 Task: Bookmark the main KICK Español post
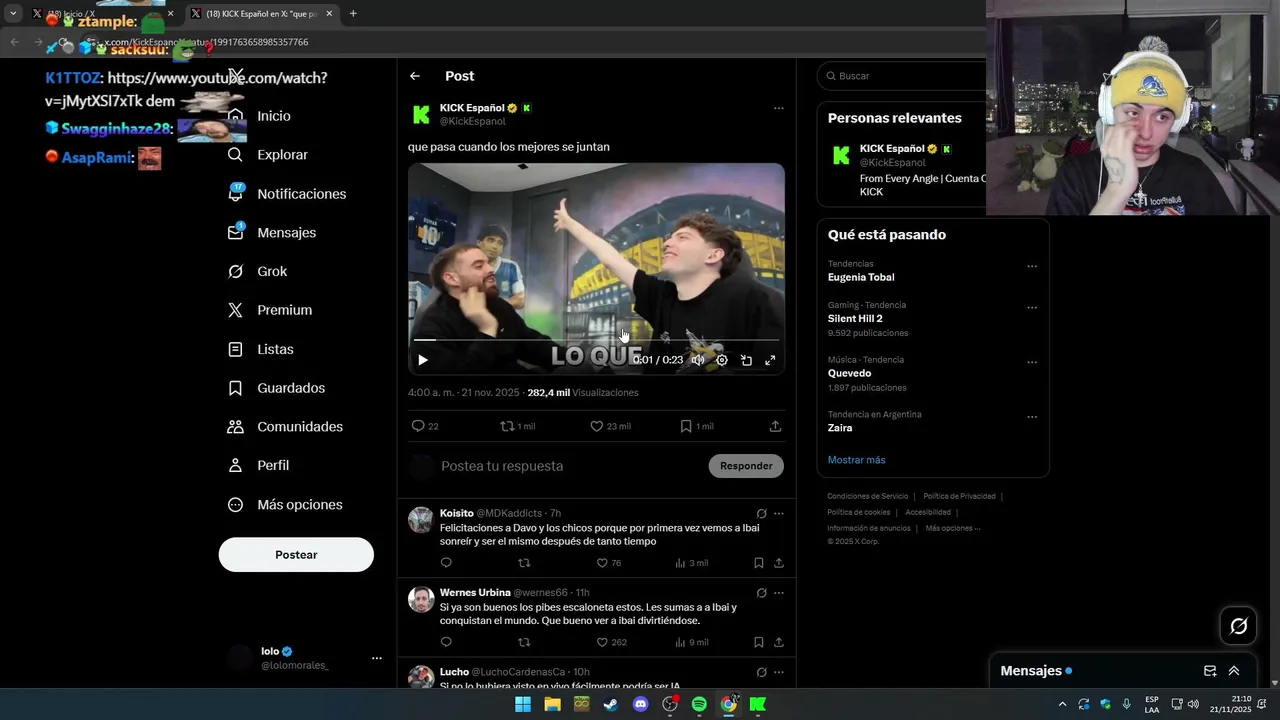pyautogui.click(x=686, y=426)
